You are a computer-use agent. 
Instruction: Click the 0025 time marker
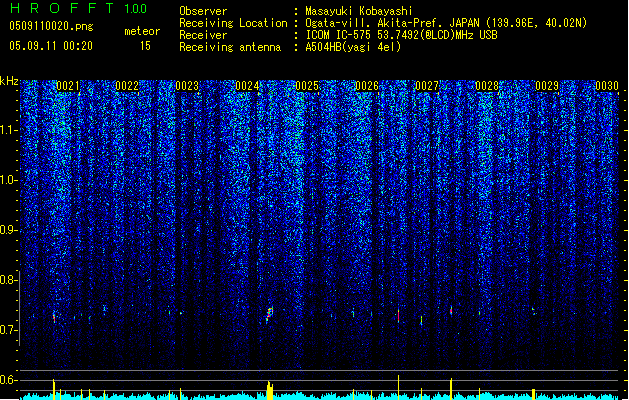(x=307, y=86)
